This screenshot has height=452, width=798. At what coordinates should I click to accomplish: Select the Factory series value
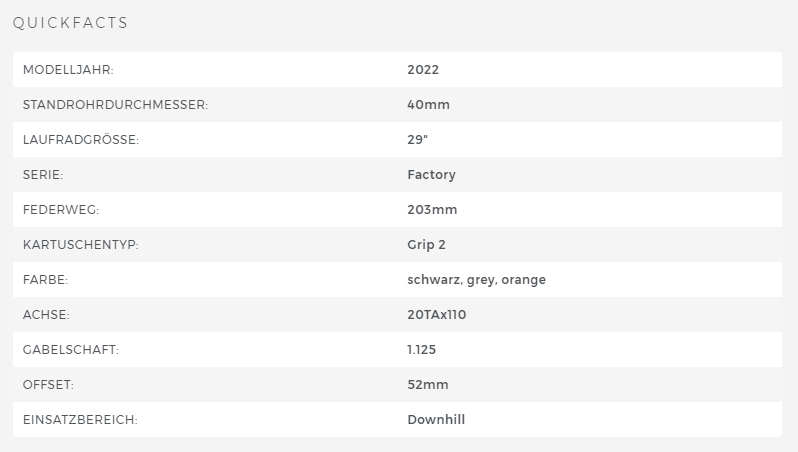click(x=431, y=175)
